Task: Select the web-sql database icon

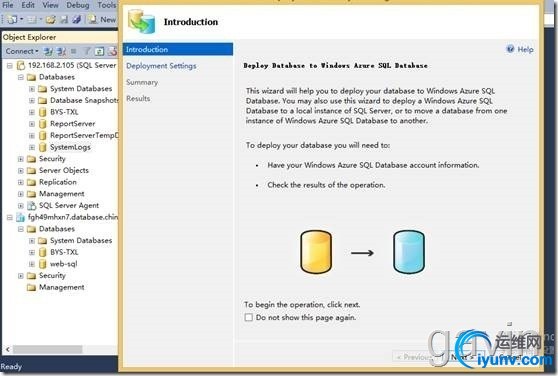Action: [x=42, y=264]
